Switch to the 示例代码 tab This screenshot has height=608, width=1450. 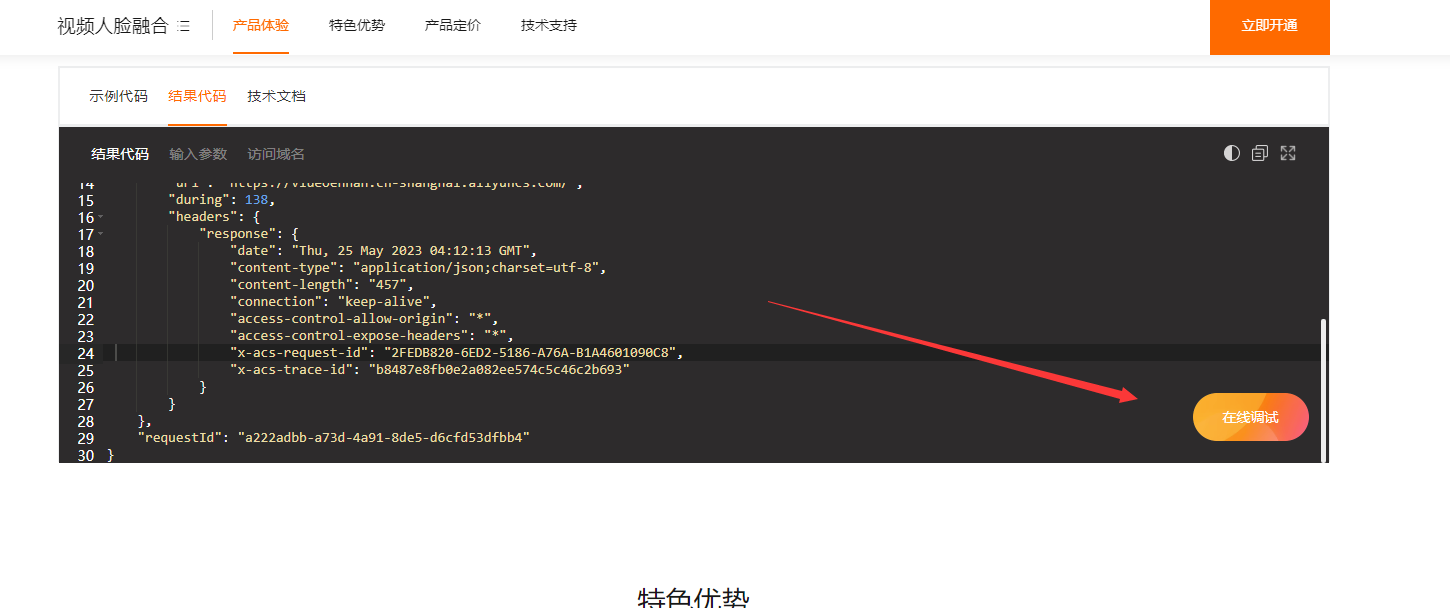click(118, 96)
